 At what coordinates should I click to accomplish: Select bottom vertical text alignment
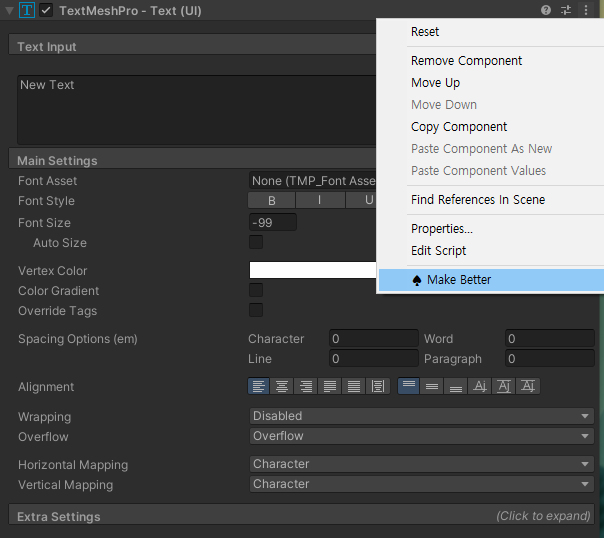coord(456,386)
